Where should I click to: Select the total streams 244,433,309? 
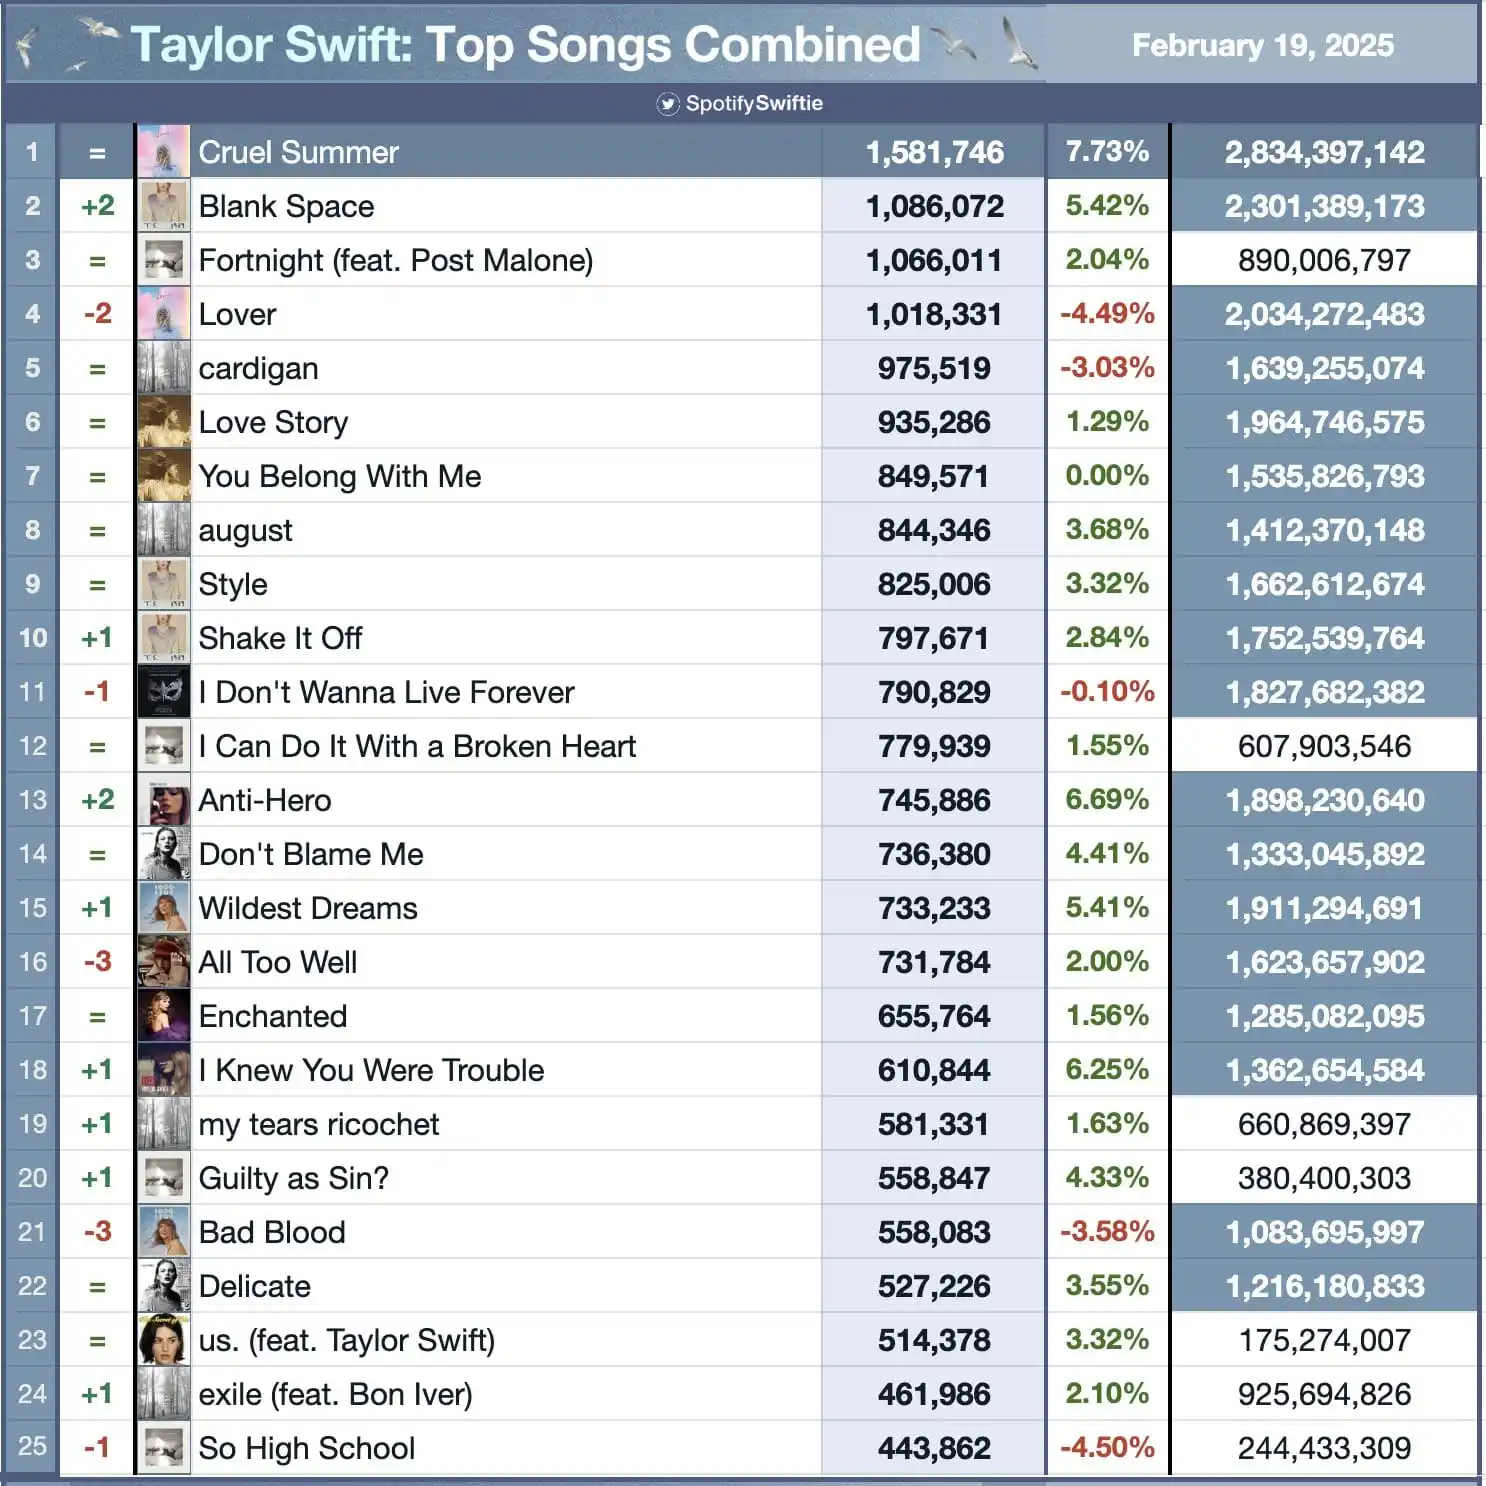tap(1324, 1448)
